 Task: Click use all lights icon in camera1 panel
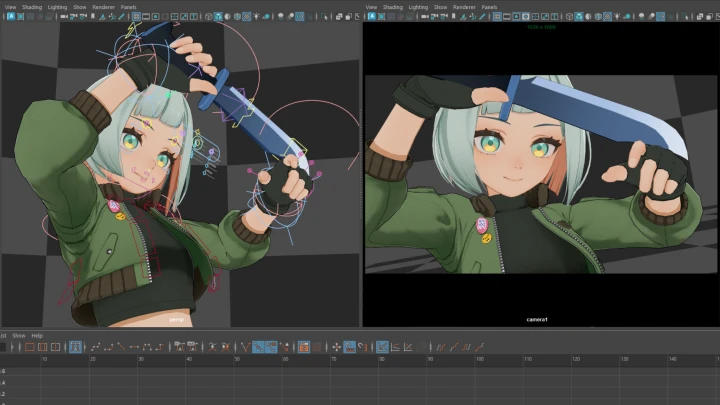pyautogui.click(x=617, y=17)
